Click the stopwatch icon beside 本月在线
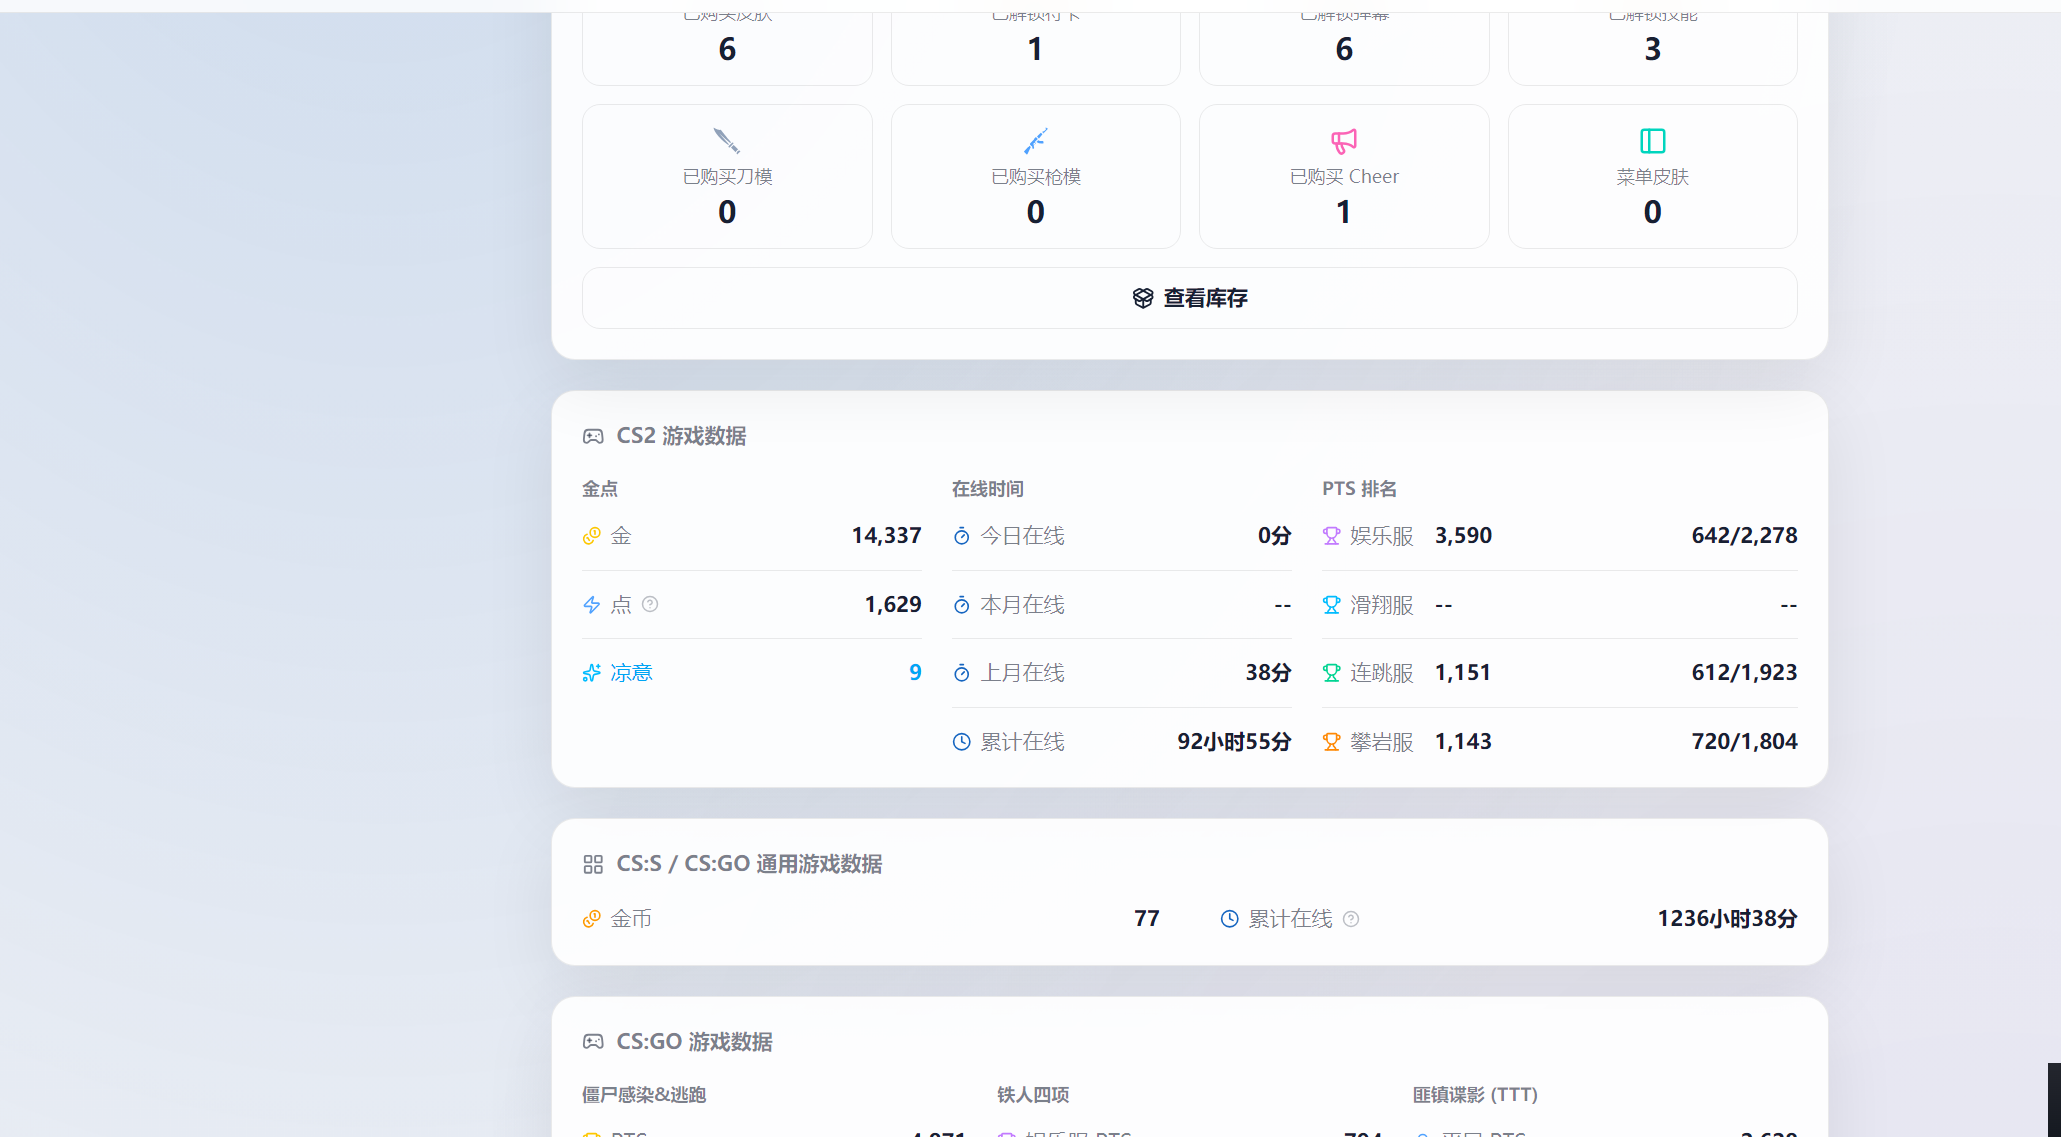2061x1137 pixels. point(961,605)
